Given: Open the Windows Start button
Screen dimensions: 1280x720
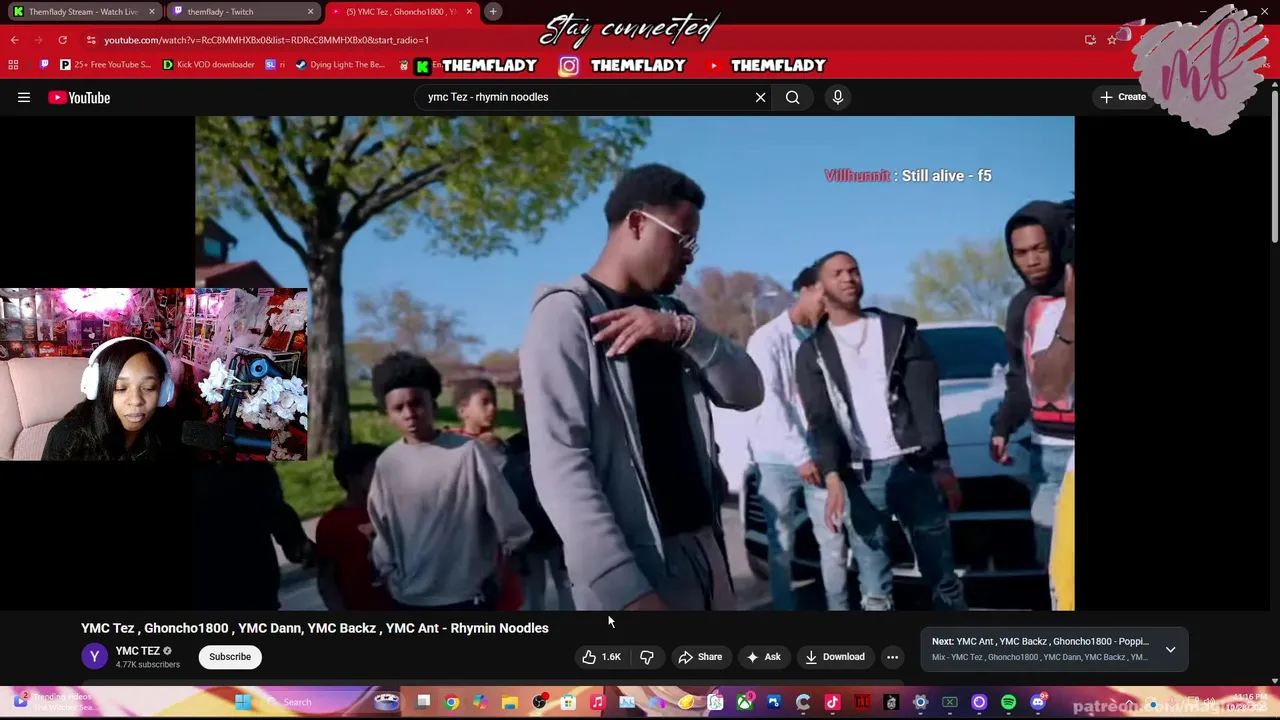Looking at the screenshot, I should click(x=242, y=702).
